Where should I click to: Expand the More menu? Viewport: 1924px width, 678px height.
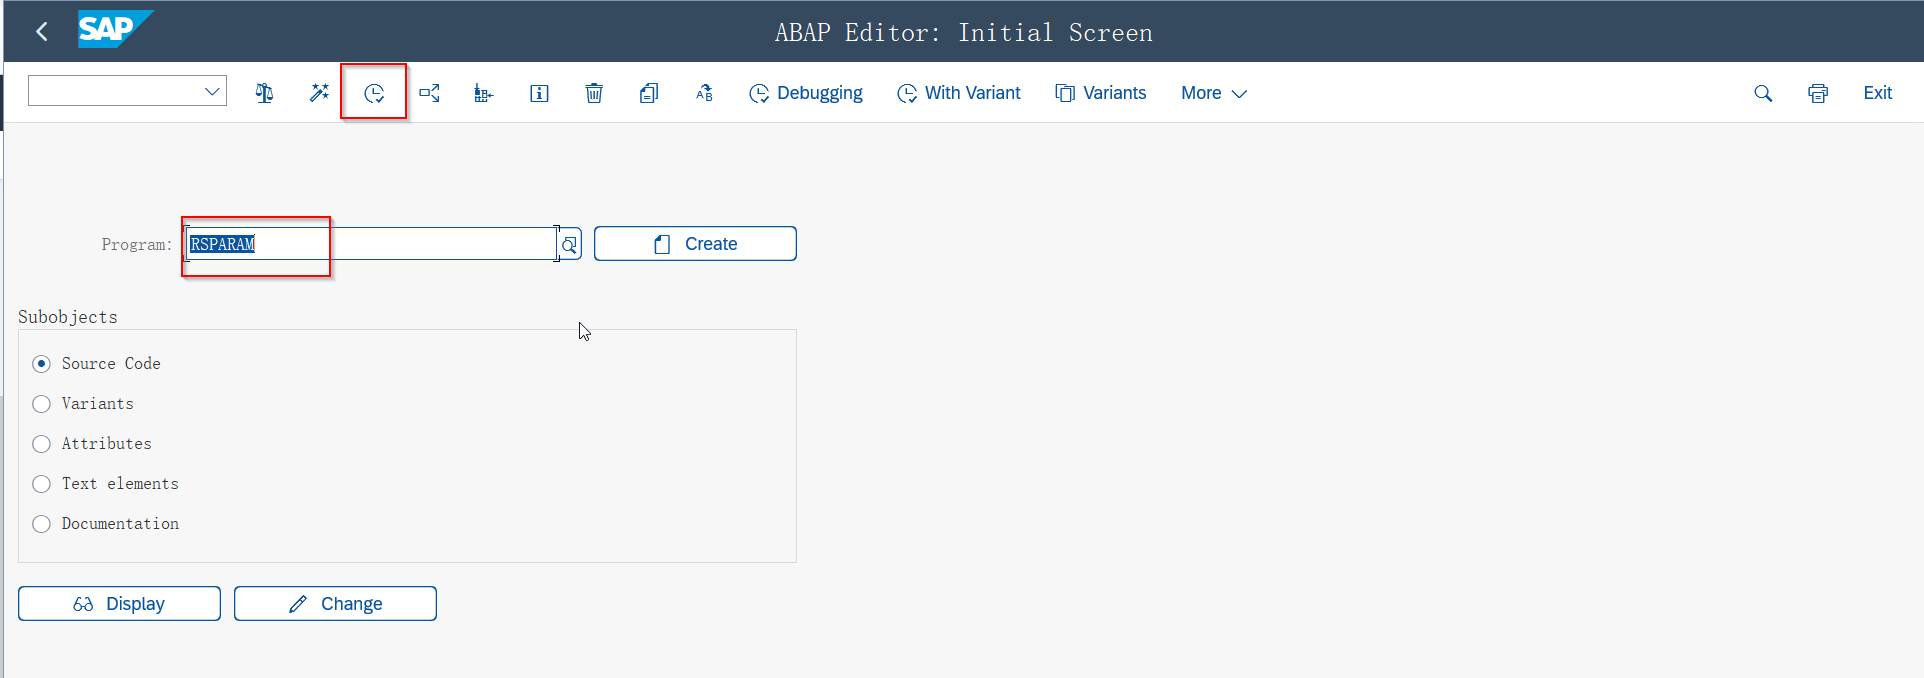pyautogui.click(x=1213, y=93)
